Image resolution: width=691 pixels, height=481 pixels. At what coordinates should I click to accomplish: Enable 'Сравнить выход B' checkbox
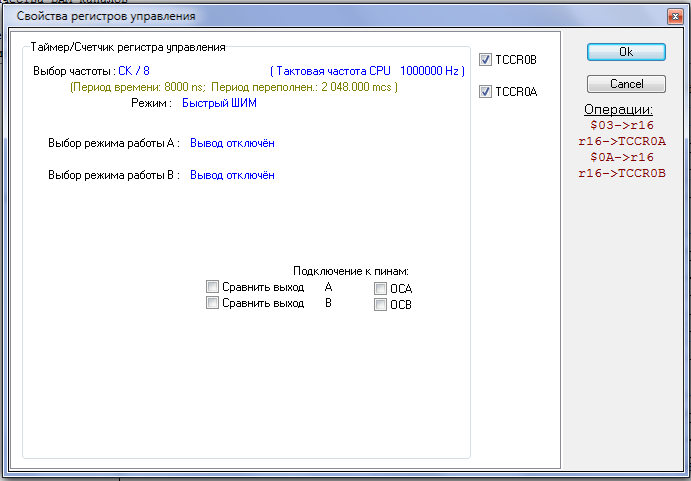212,303
